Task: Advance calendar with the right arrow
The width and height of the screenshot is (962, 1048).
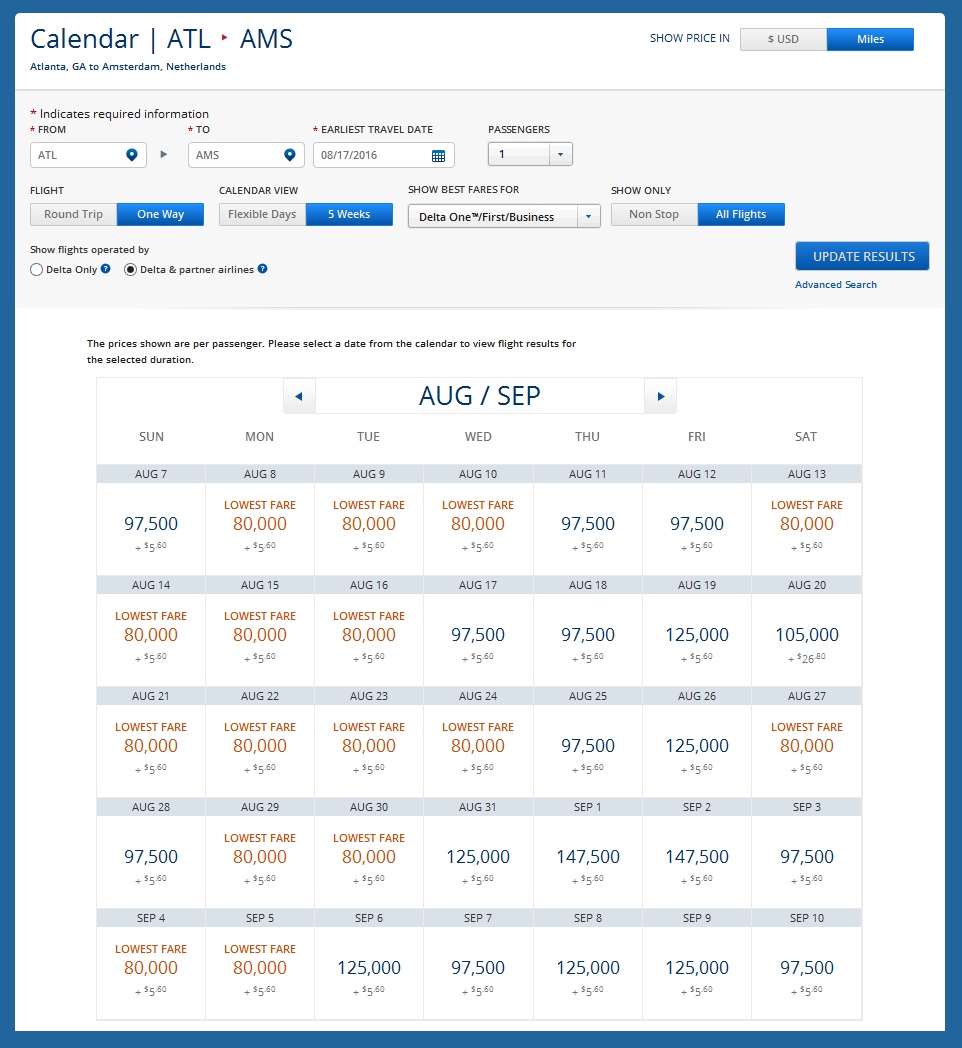Action: point(660,396)
